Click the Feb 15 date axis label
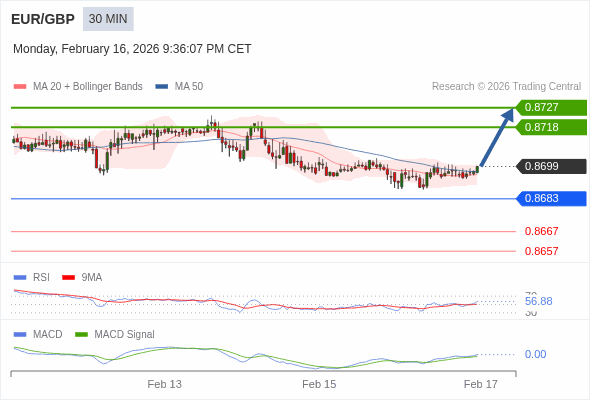The height and width of the screenshot is (400, 590). coord(319,384)
